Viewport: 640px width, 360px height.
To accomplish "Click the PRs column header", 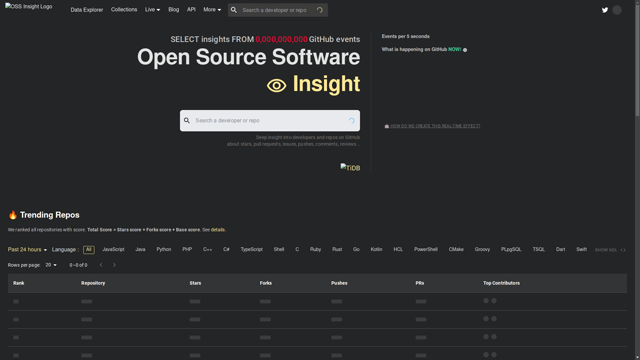I will point(420,283).
